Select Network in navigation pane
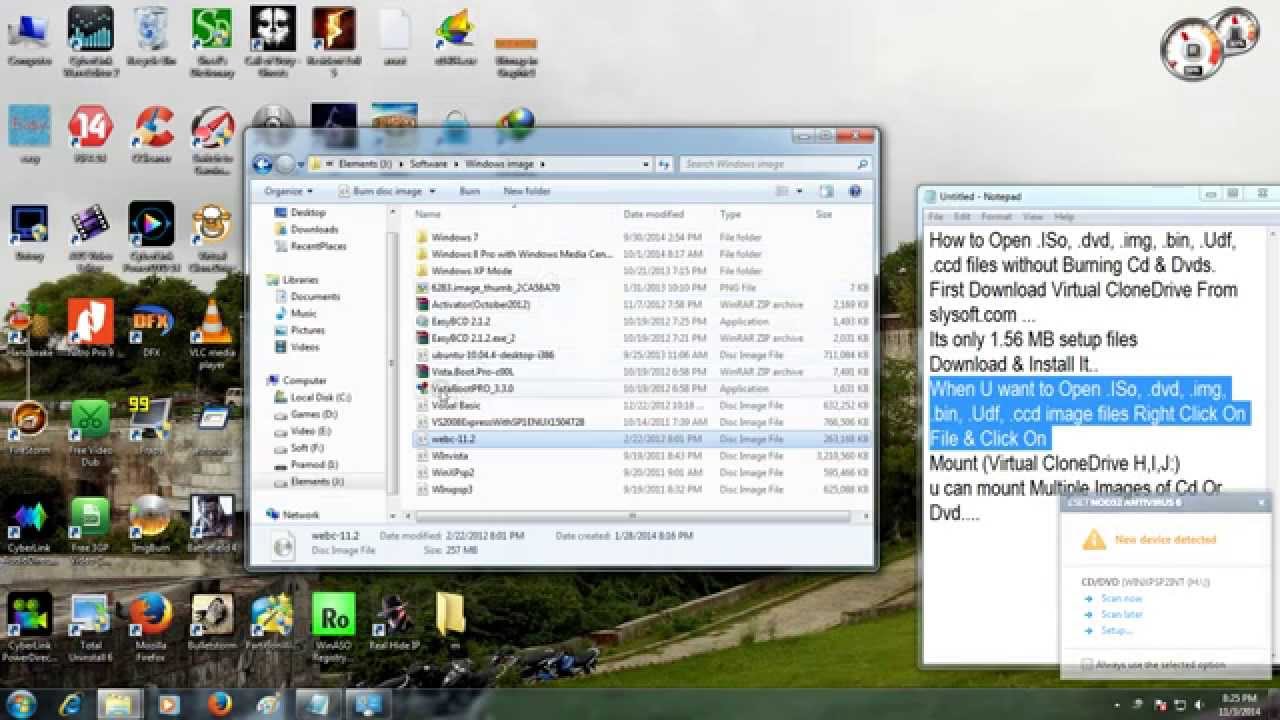 [x=300, y=514]
